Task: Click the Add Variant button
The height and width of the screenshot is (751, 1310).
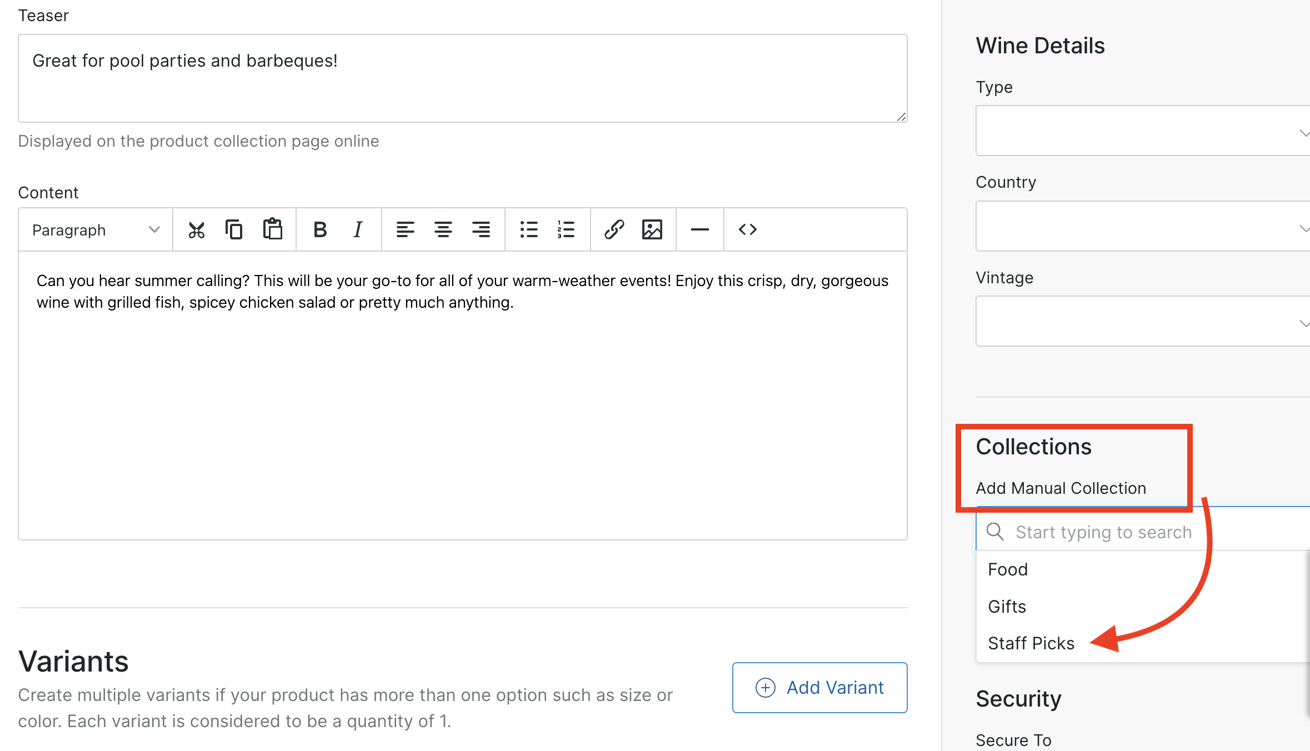Action: point(819,687)
